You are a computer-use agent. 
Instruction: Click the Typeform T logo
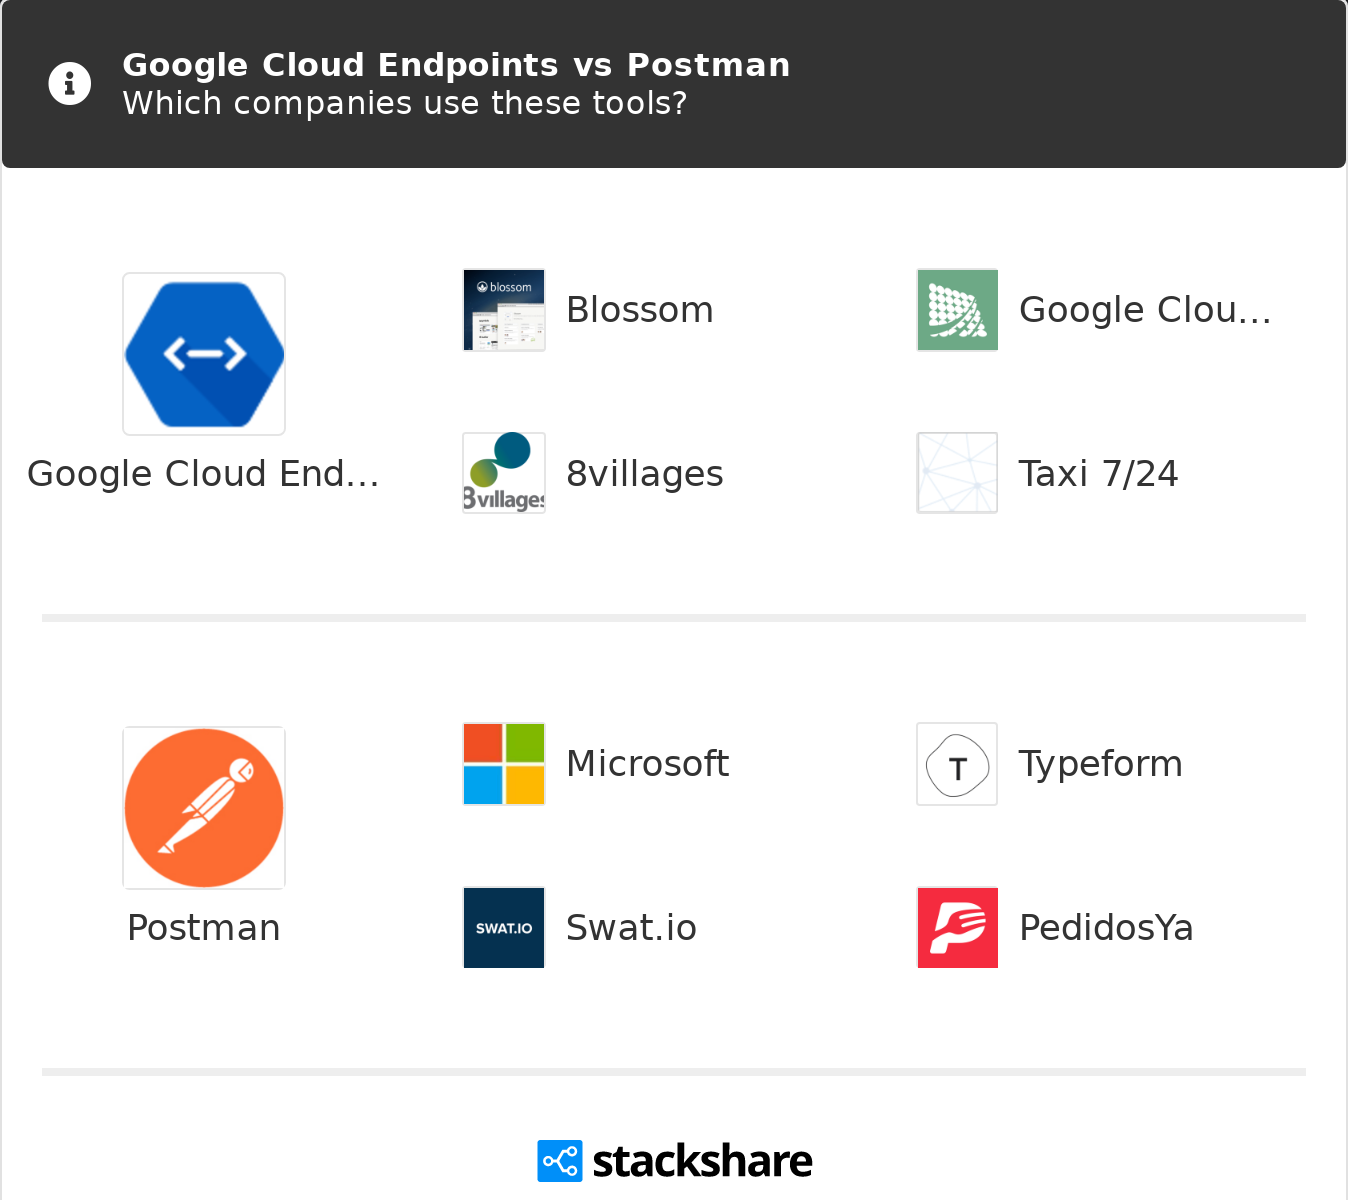(x=957, y=764)
